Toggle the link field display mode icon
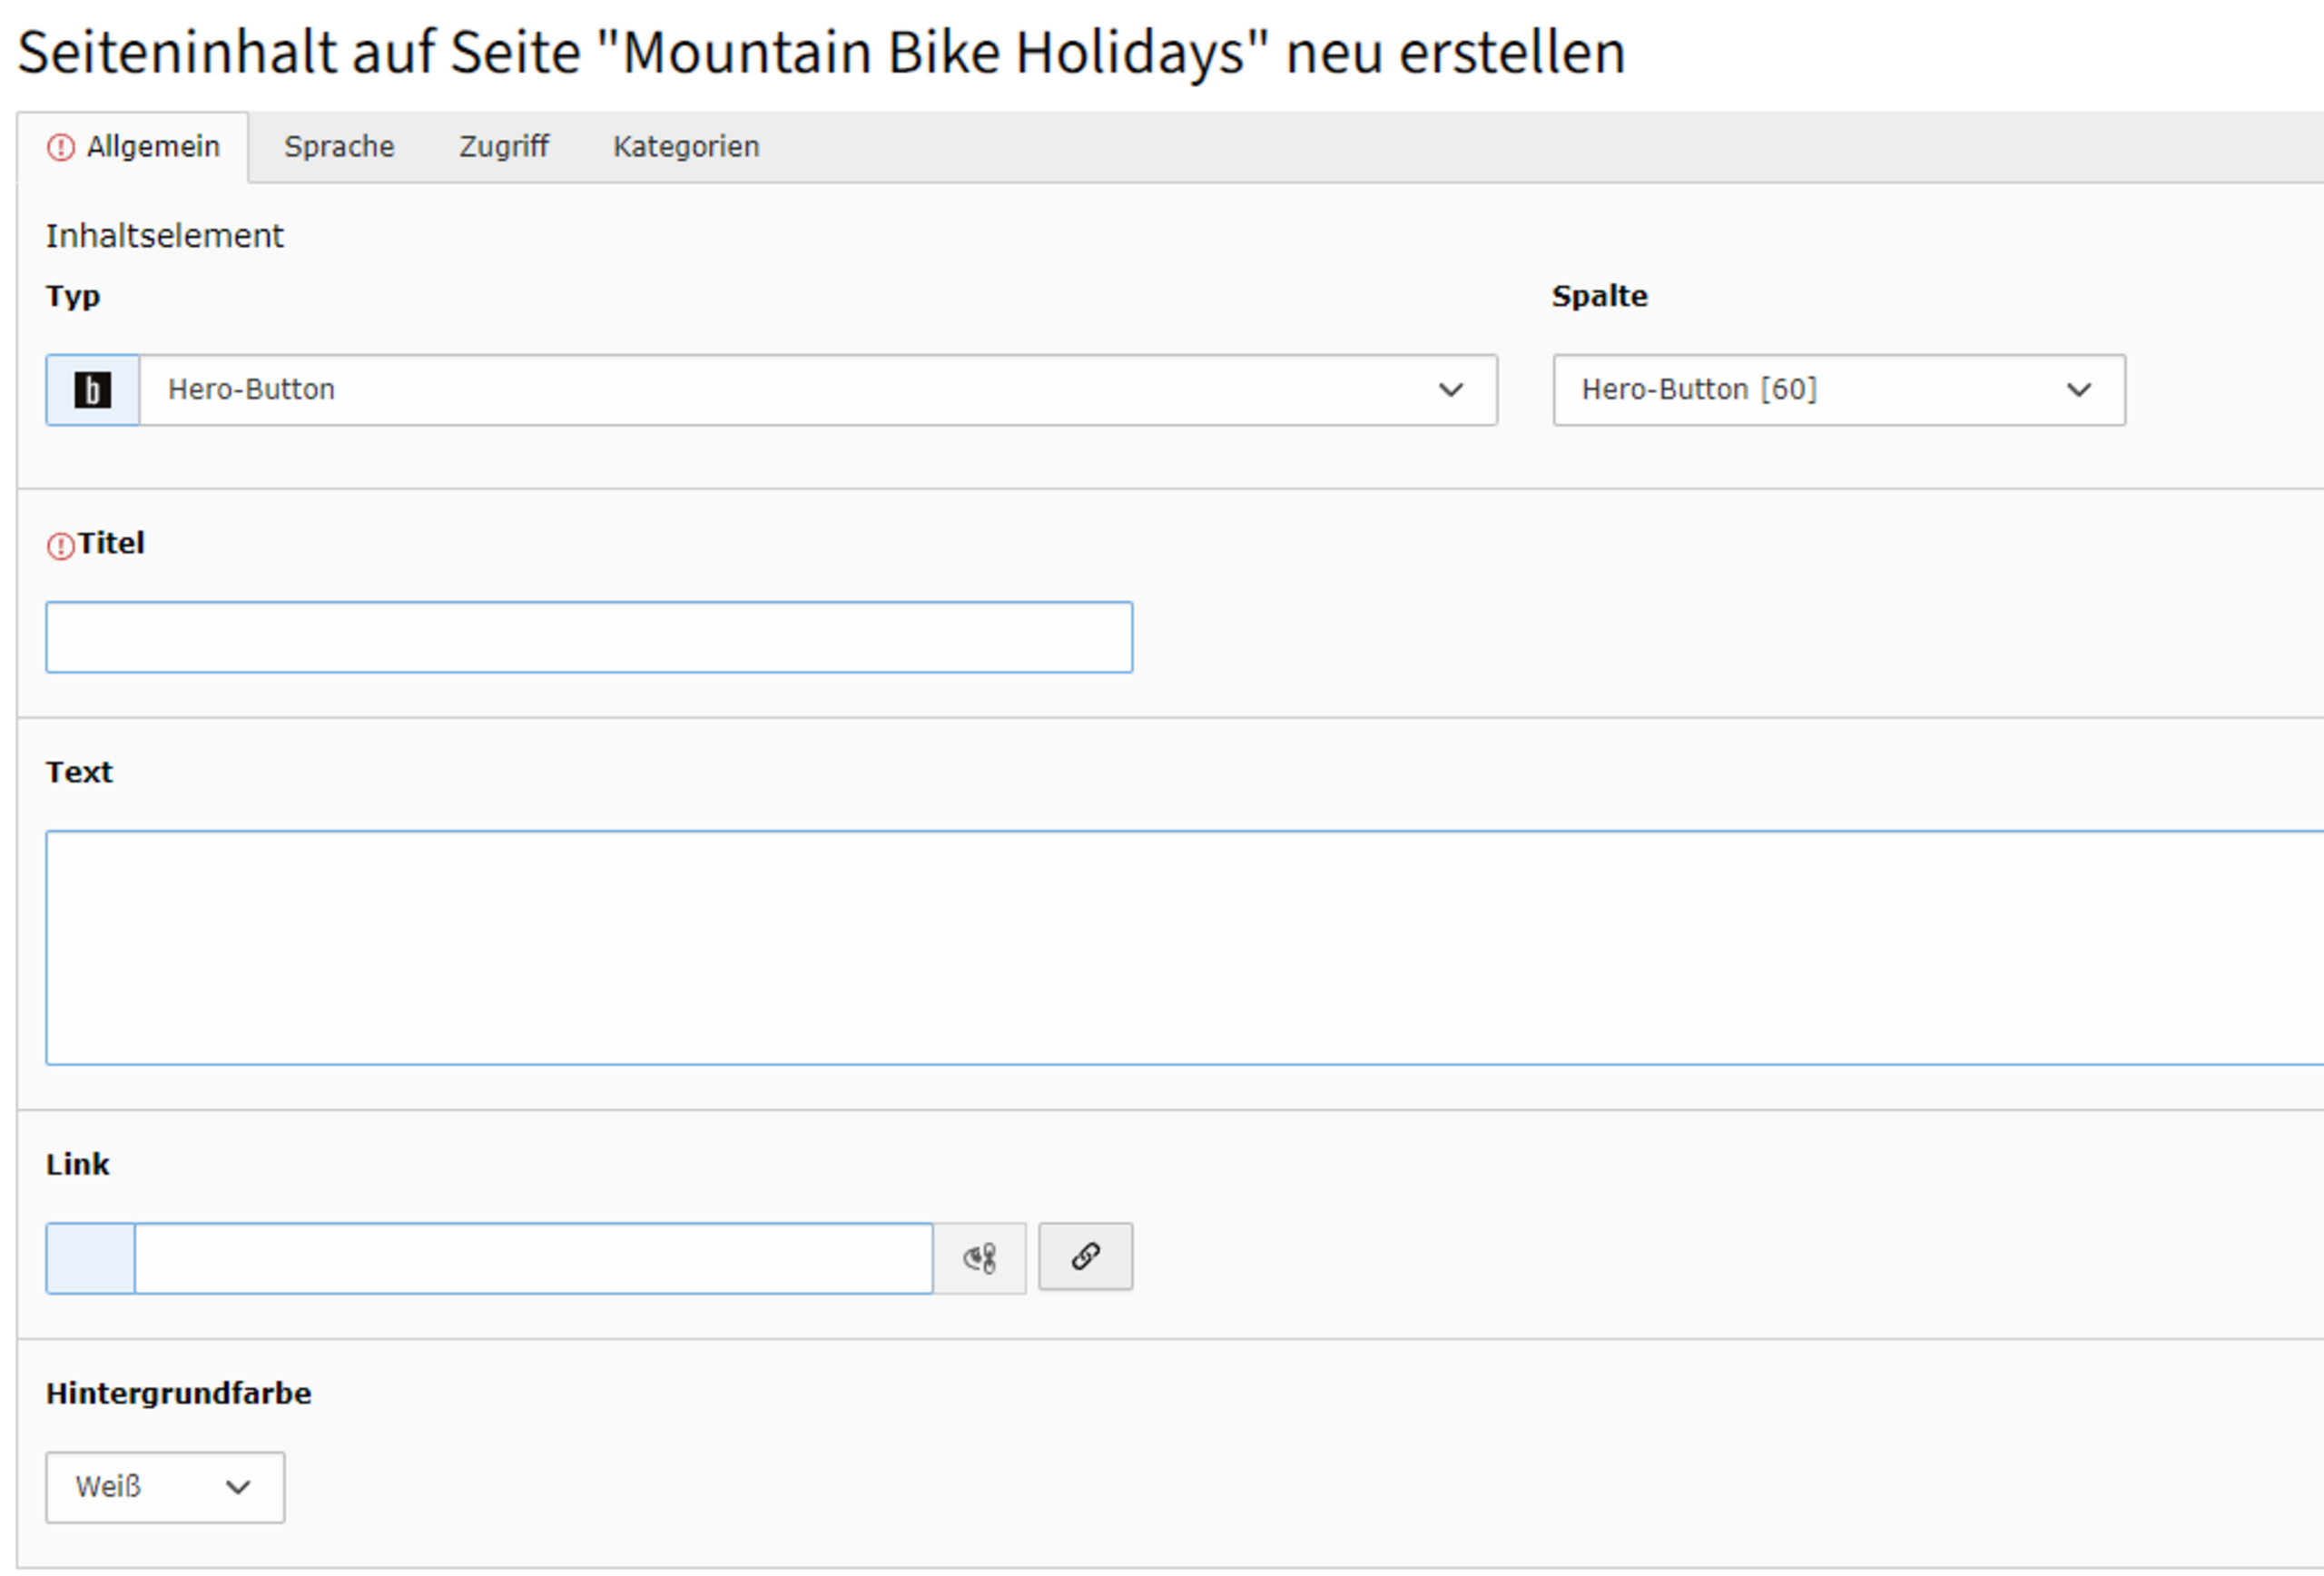The image size is (2324, 1576). 979,1258
